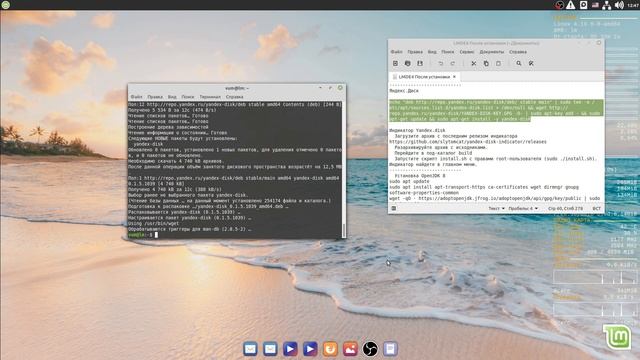Click the Стр 60, Столб 278 cursor position text
The width and height of the screenshot is (640, 360).
click(x=565, y=208)
